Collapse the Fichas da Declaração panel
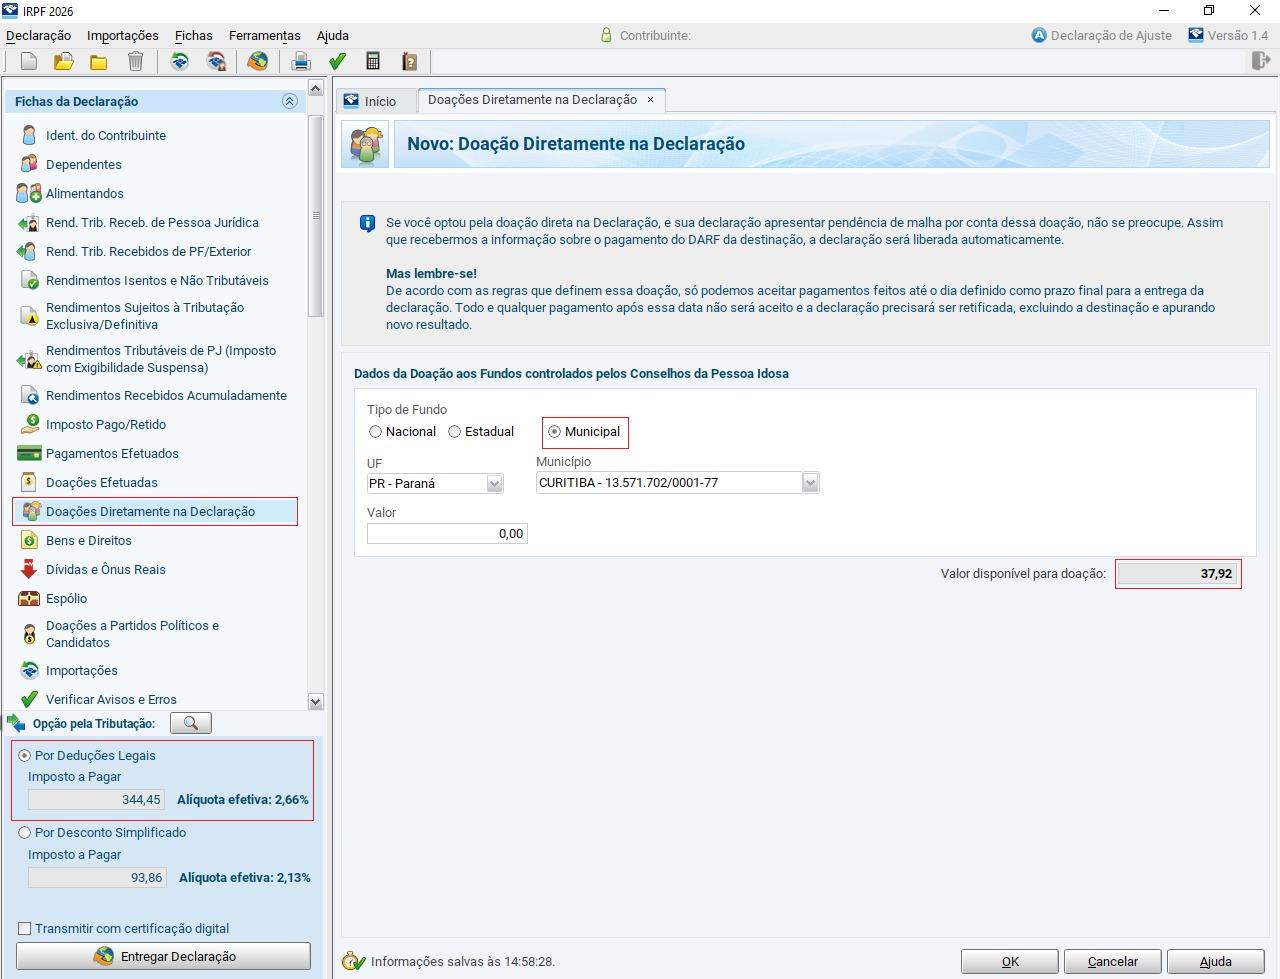Image resolution: width=1280 pixels, height=979 pixels. coord(290,101)
